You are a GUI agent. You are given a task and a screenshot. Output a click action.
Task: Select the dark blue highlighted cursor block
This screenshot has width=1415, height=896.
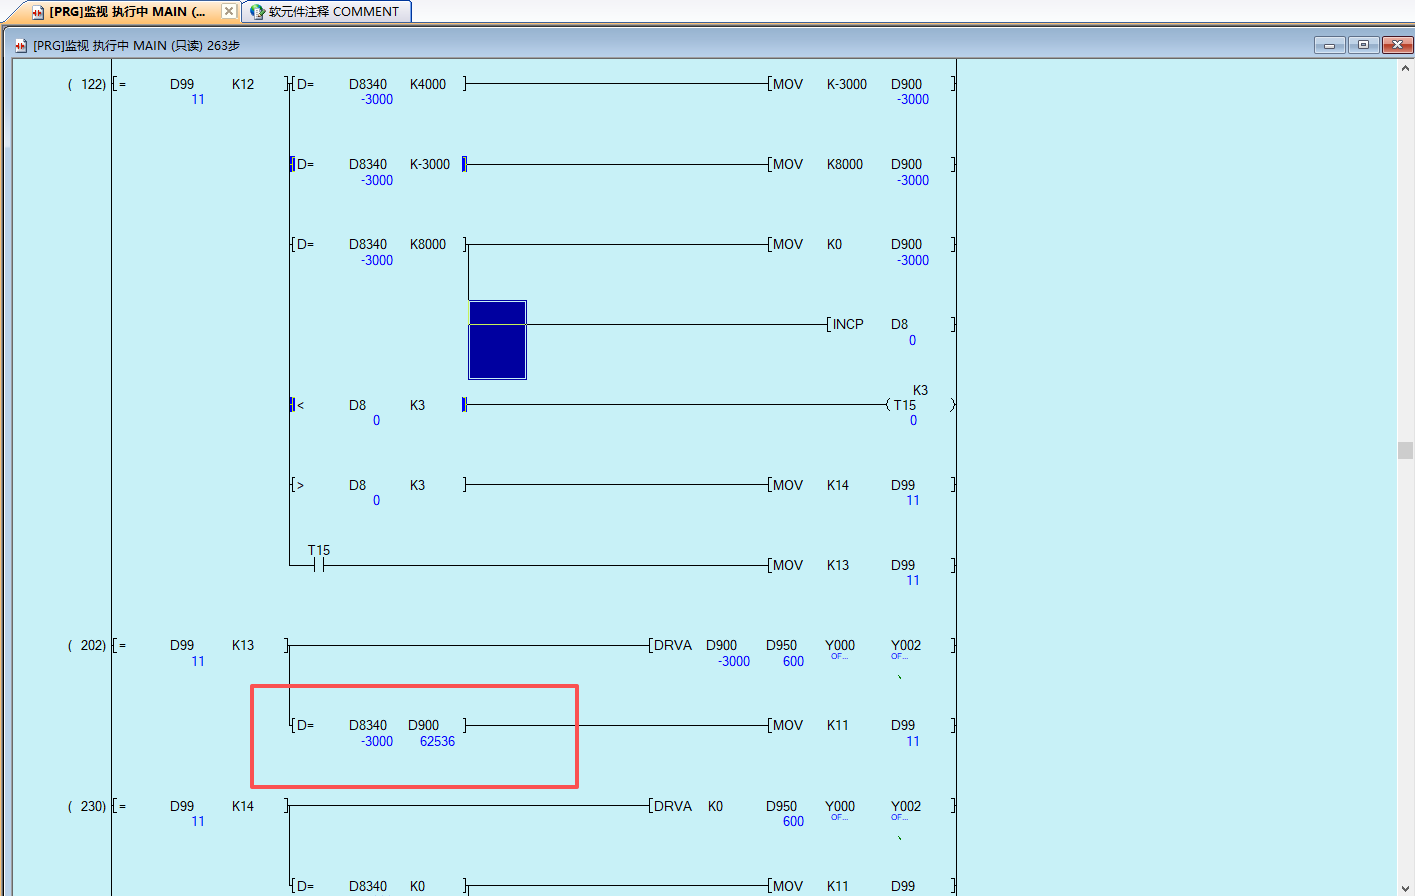pyautogui.click(x=497, y=340)
